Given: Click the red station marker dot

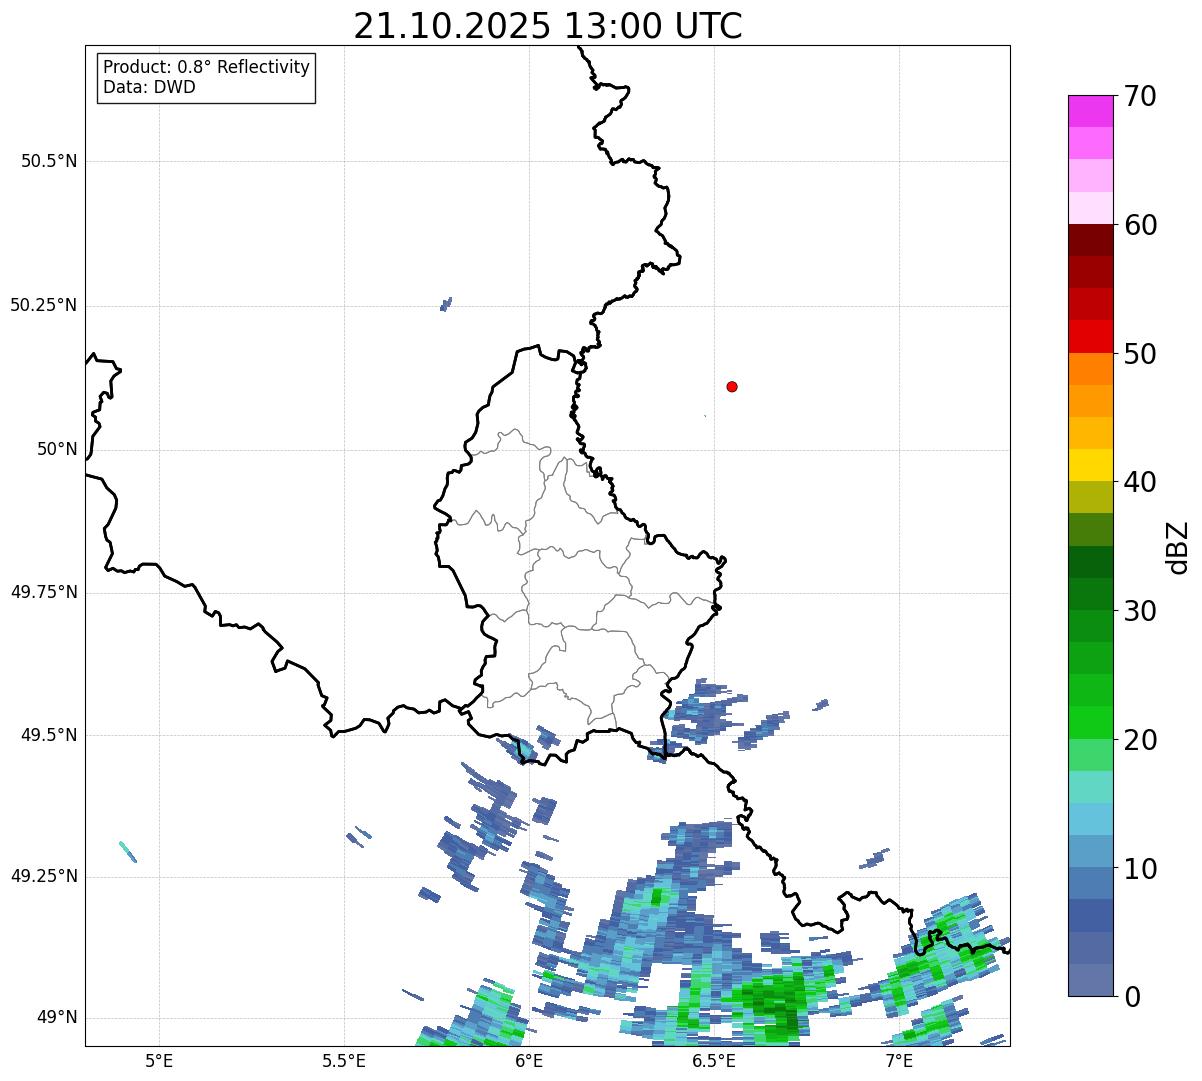Looking at the screenshot, I should [732, 386].
